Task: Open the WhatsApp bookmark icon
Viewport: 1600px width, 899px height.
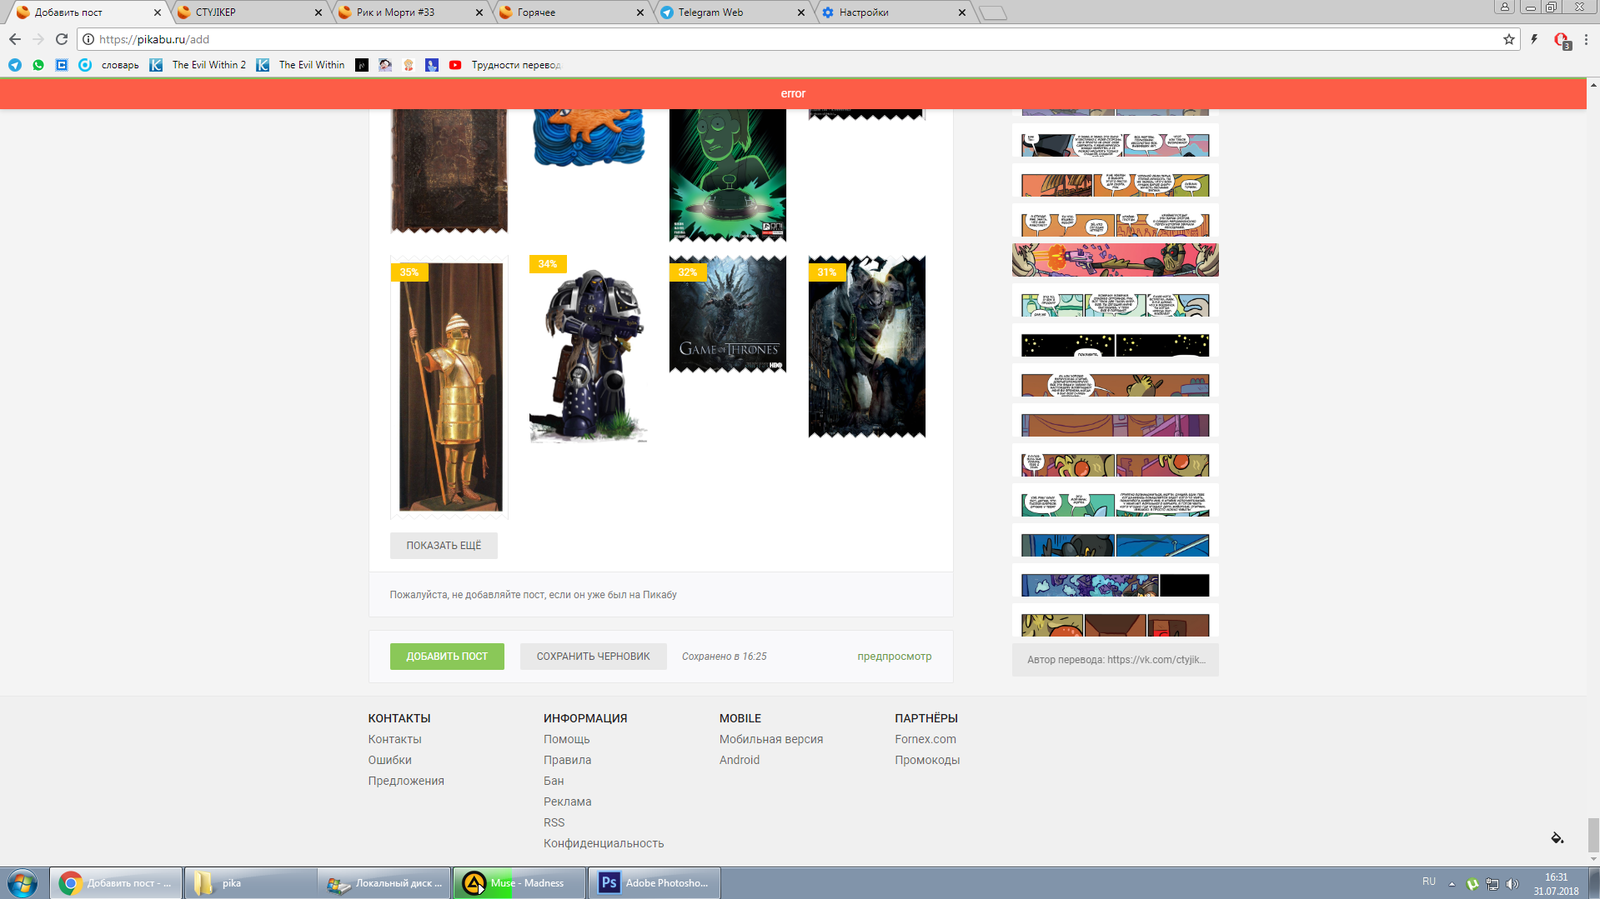Action: tap(38, 65)
